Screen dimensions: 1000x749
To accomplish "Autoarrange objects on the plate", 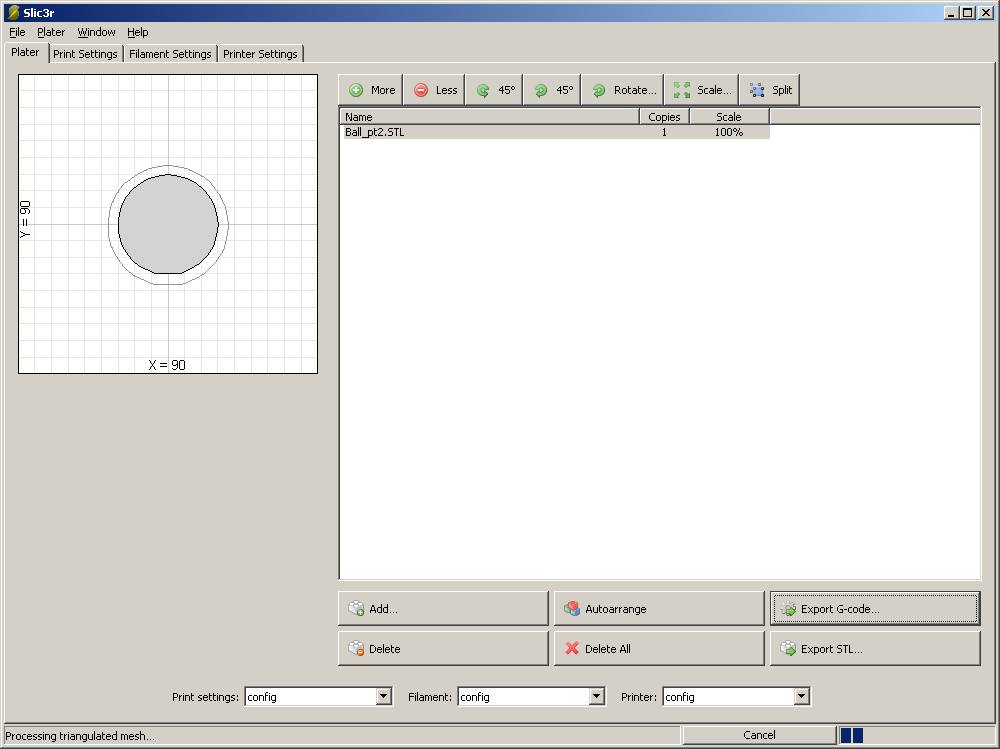I will (x=659, y=609).
